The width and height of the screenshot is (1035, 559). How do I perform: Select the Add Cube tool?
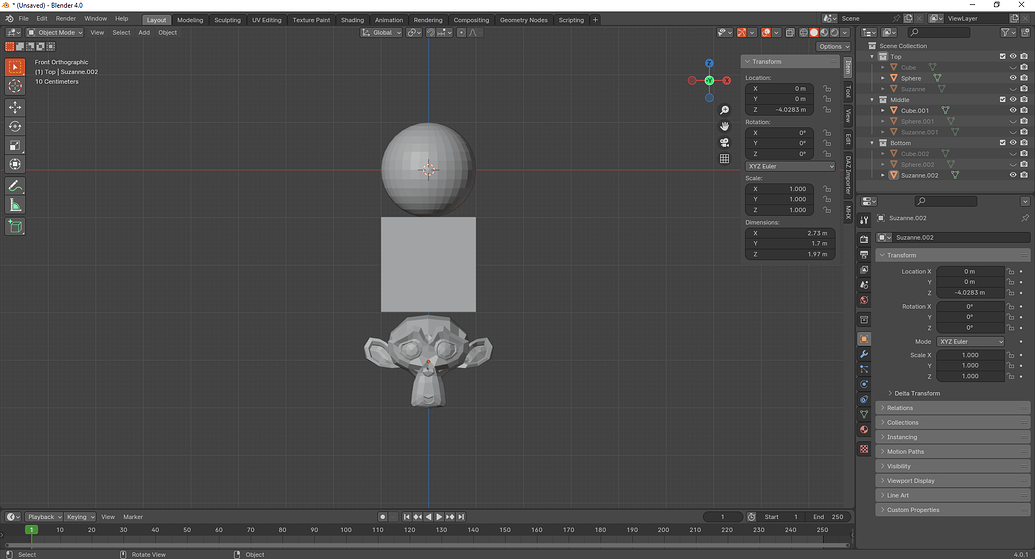tap(15, 227)
